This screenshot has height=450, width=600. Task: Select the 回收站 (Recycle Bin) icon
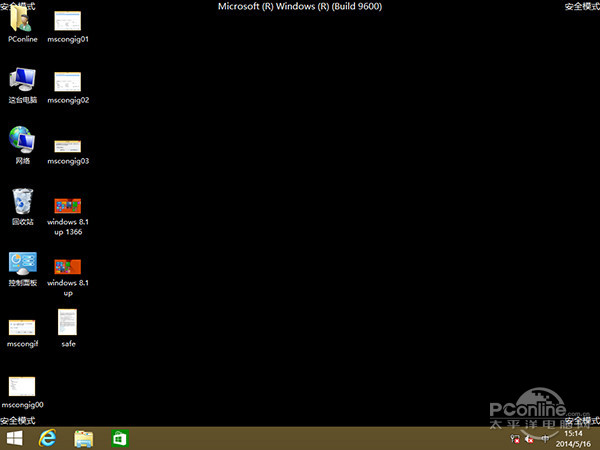click(22, 203)
